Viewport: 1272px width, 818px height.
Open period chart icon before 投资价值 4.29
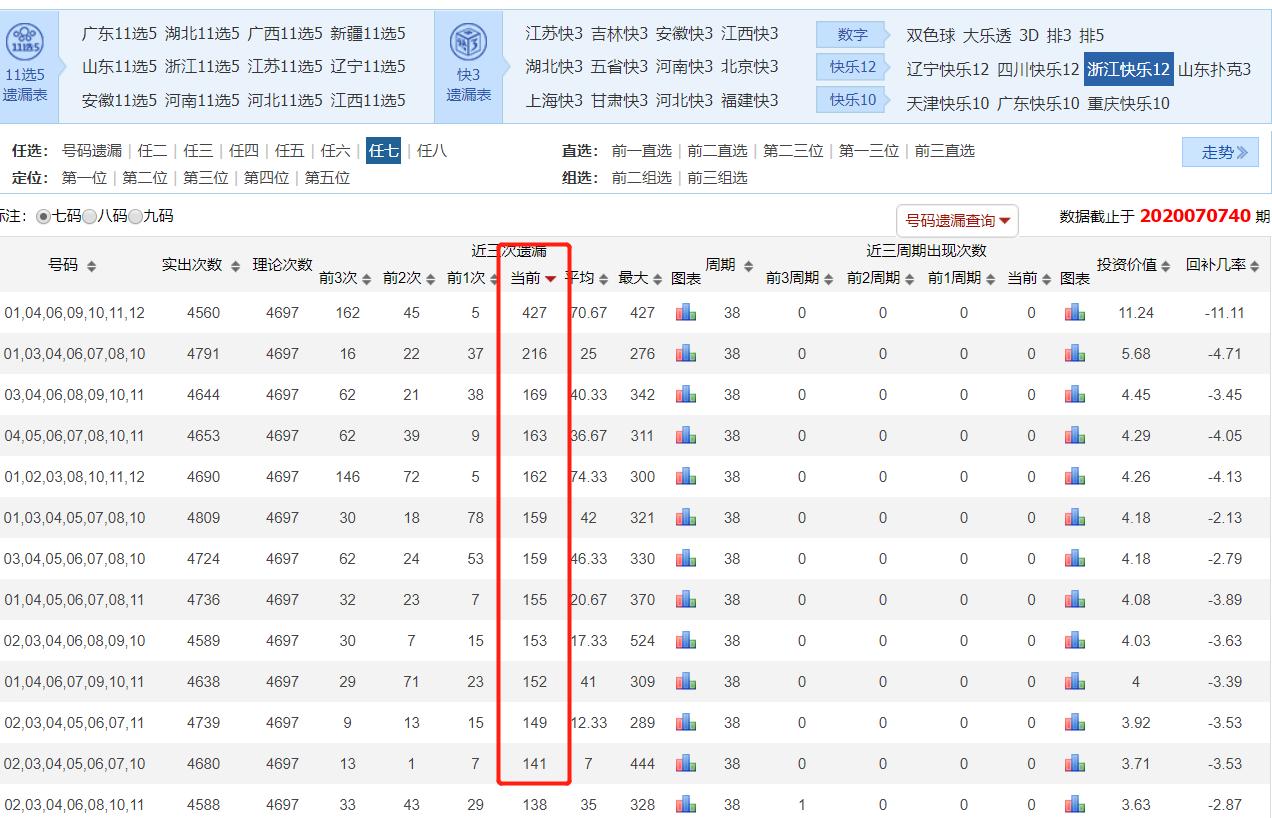[1075, 436]
